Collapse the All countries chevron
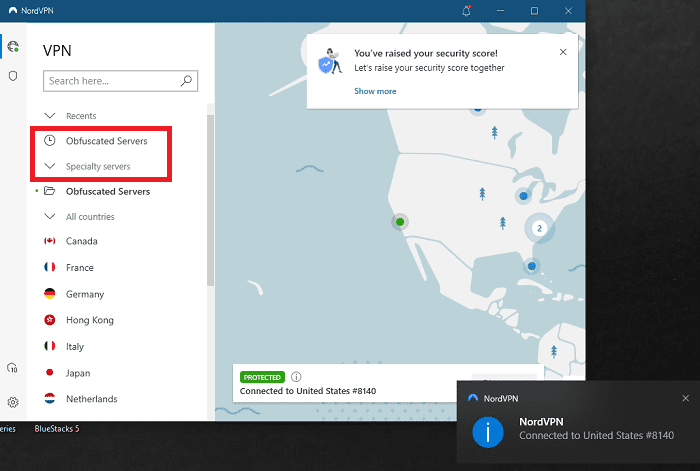700x471 pixels. pos(50,217)
